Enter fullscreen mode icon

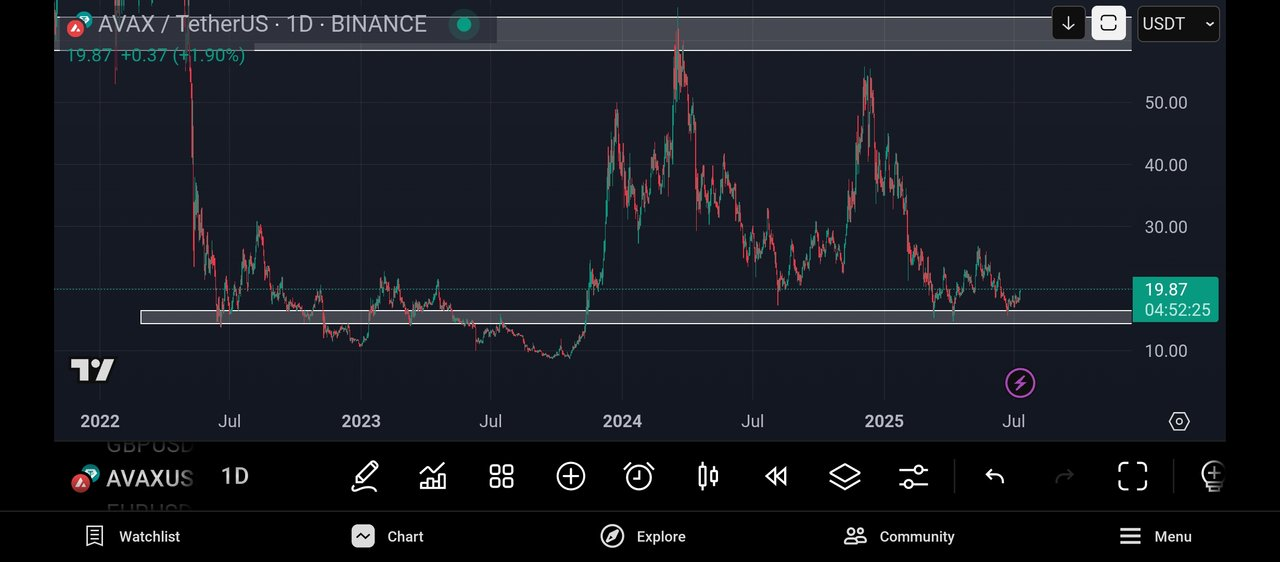(1132, 476)
